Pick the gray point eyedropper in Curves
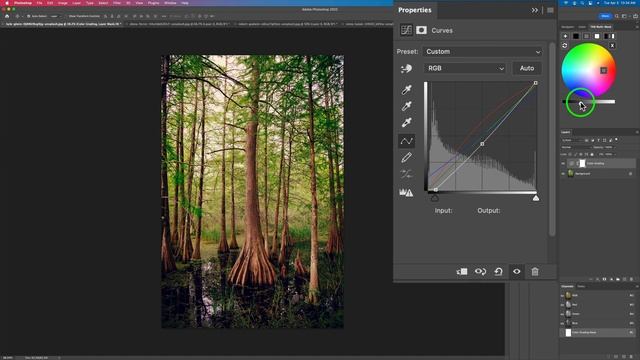The height and width of the screenshot is (360, 640). tap(406, 106)
